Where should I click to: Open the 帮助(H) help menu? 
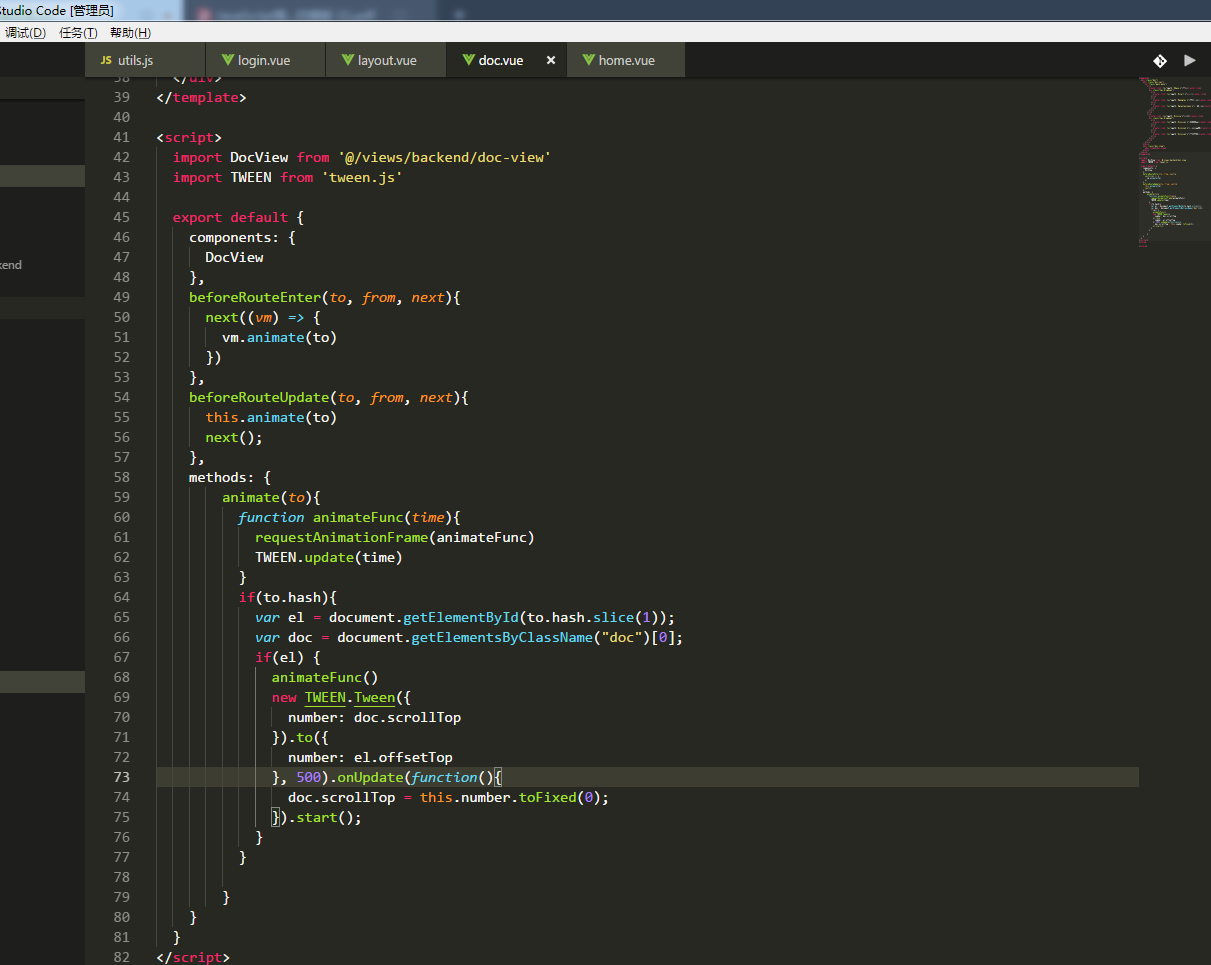(131, 33)
